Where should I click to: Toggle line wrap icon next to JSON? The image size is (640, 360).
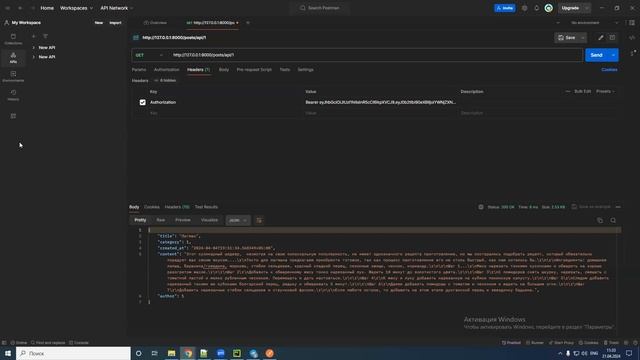[259, 220]
